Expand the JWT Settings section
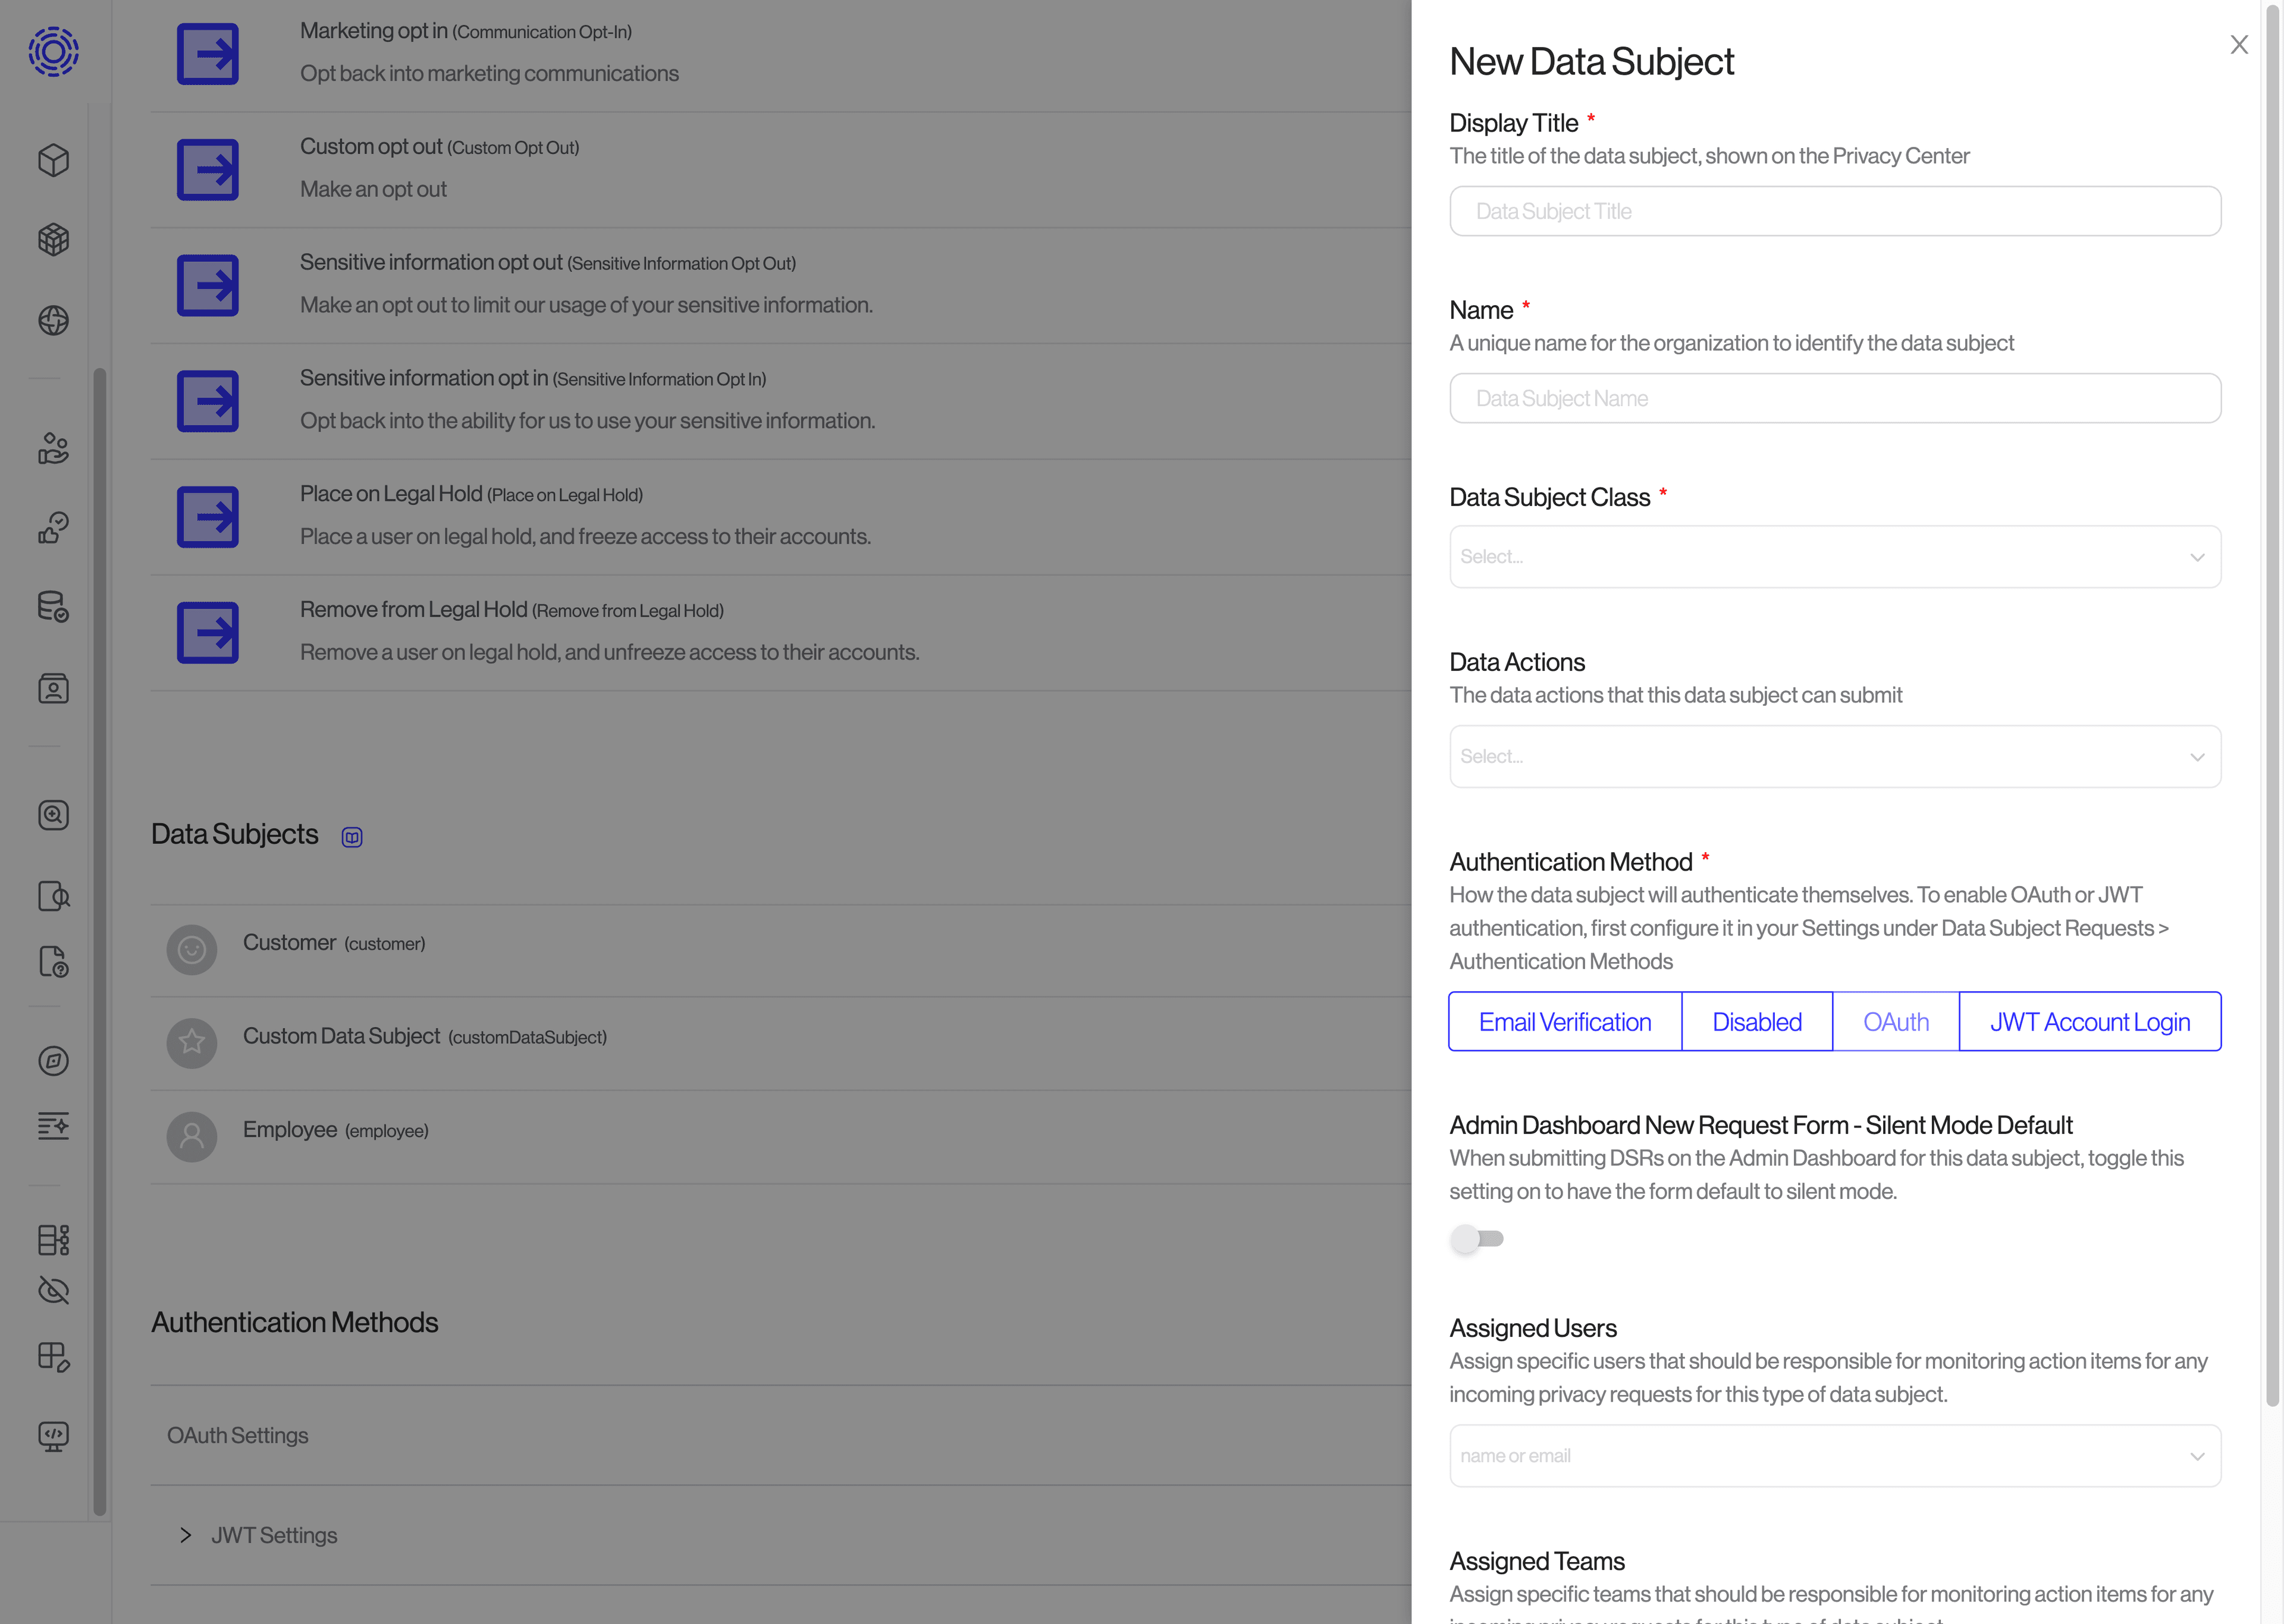 tap(273, 1534)
